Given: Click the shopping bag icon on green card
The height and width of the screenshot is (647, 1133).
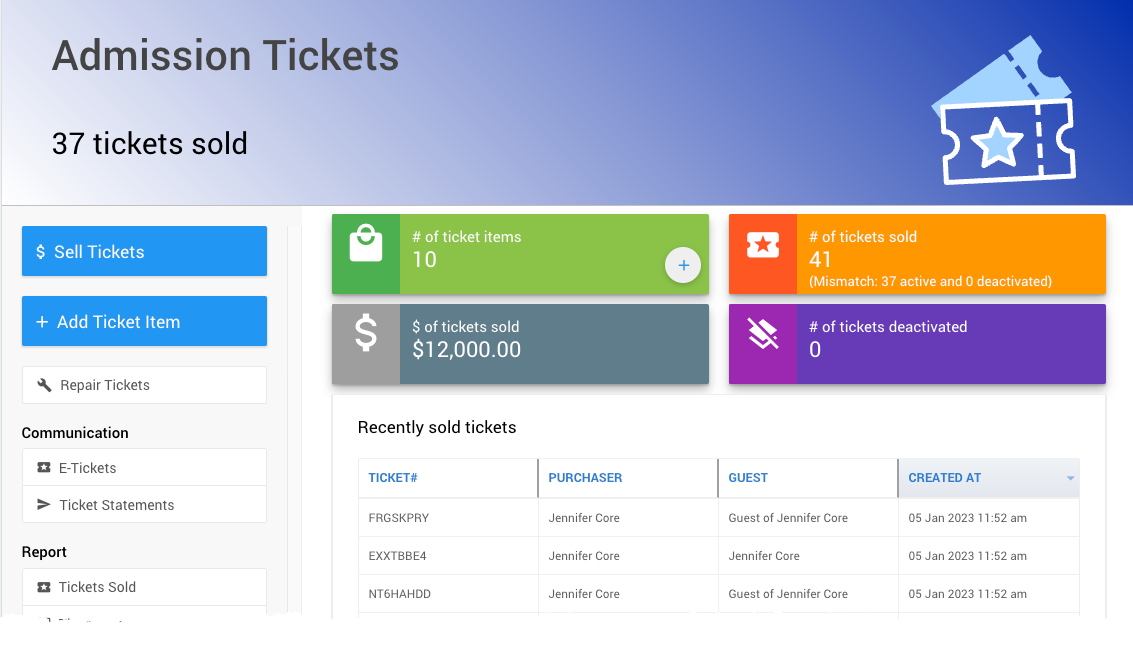Looking at the screenshot, I should click(366, 243).
